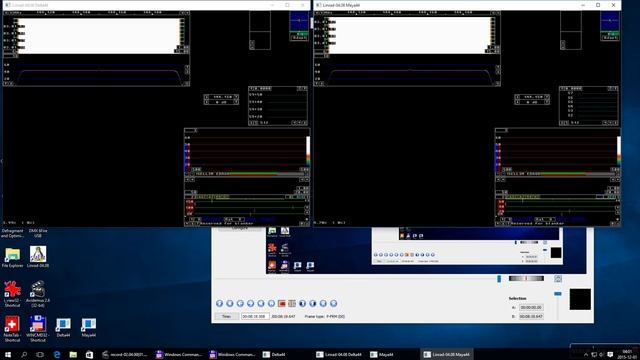Go to last frame in Avidemux
The image size is (640, 360).
[x=333, y=303]
